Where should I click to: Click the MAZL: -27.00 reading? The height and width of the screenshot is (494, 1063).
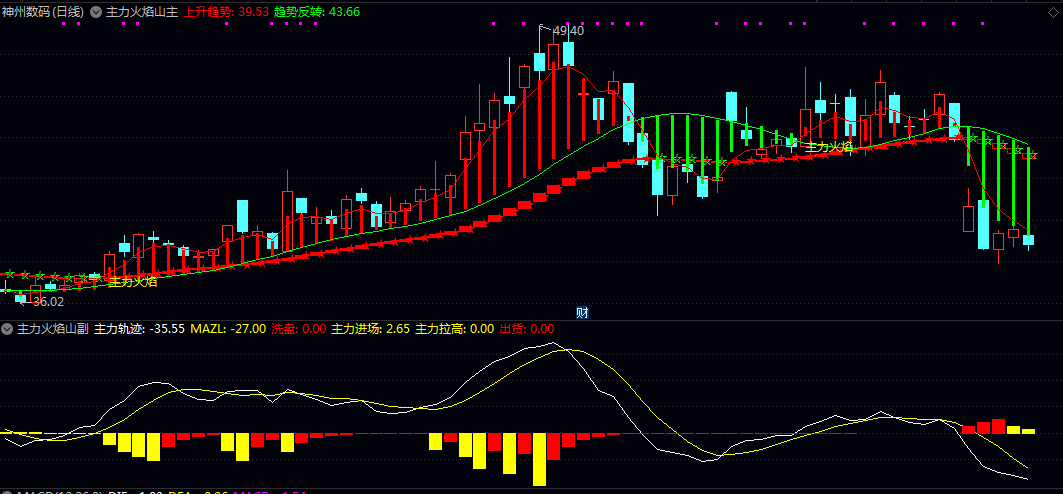point(228,329)
